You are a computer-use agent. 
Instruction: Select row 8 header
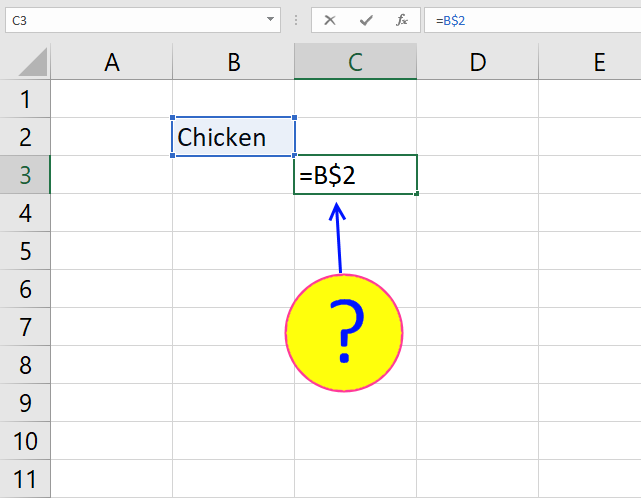(25, 365)
